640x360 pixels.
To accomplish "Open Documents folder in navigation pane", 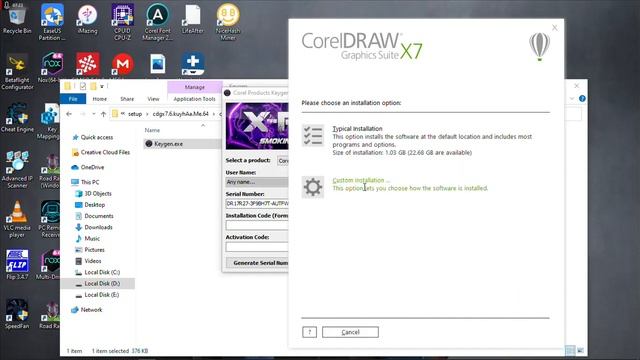I will [x=99, y=216].
